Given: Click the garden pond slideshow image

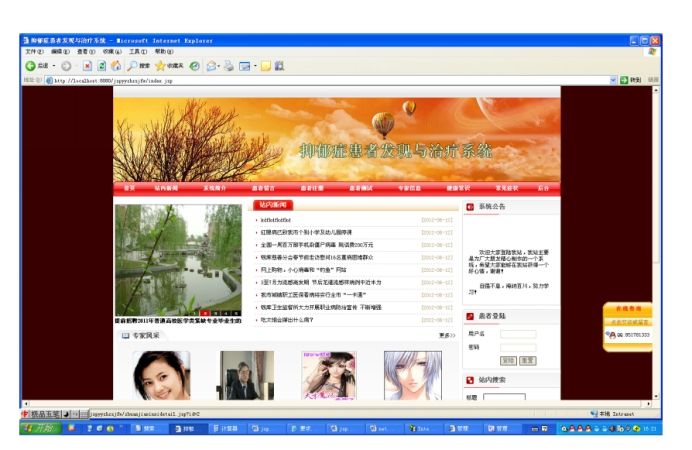Looking at the screenshot, I should point(178,260).
